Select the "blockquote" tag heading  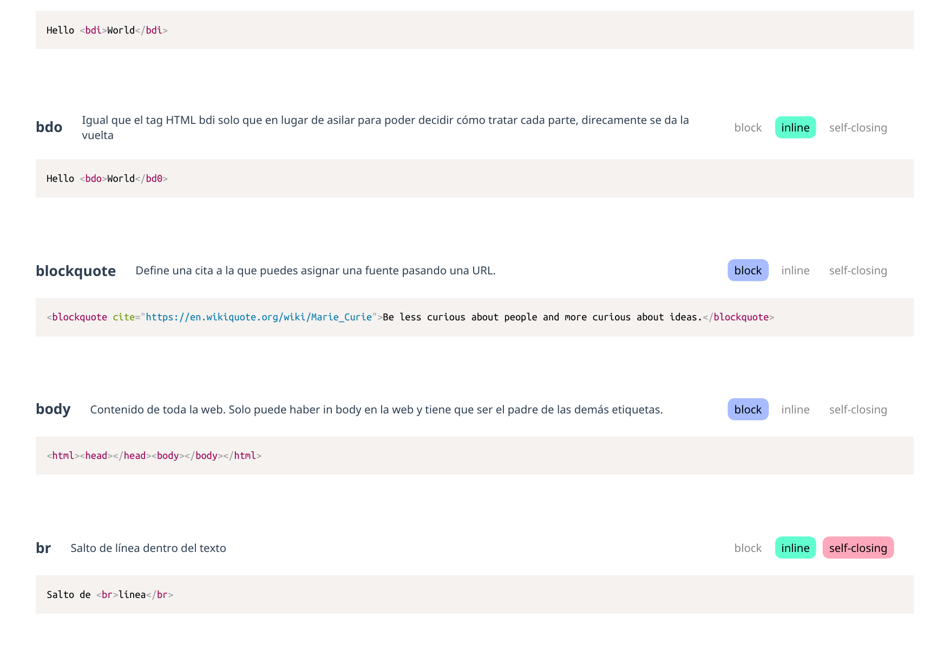[75, 270]
